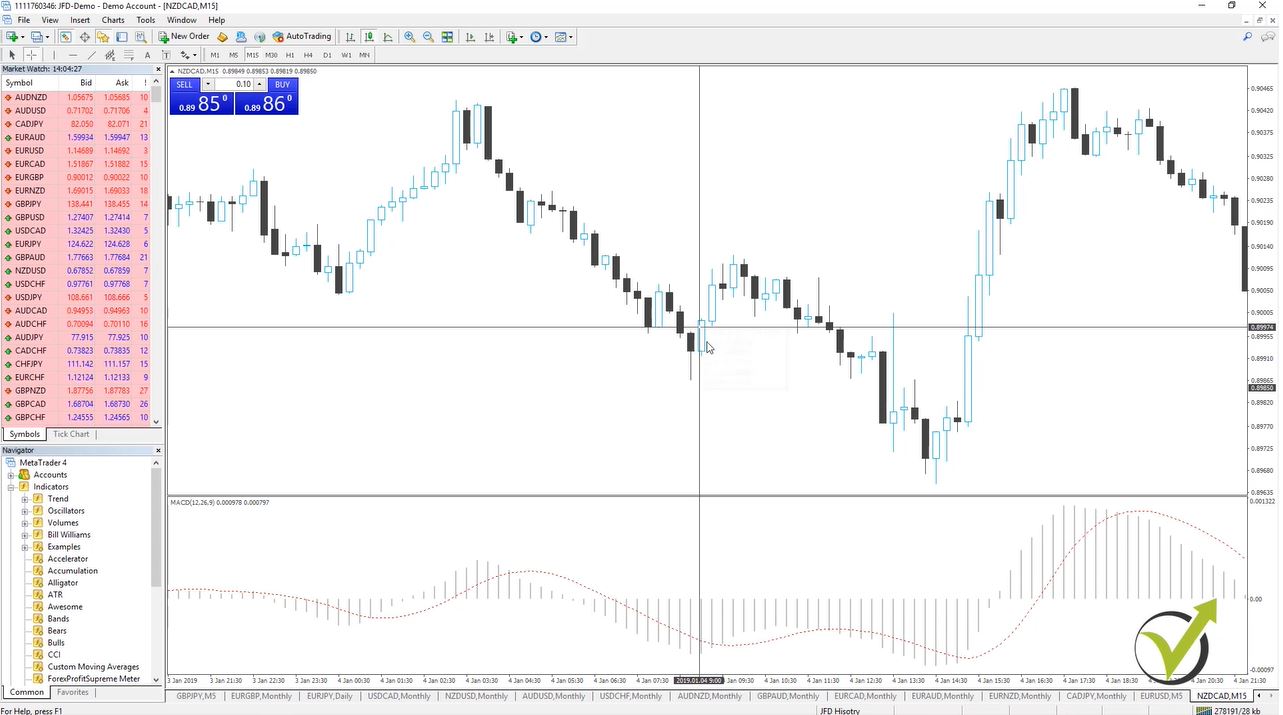Toggle AutoTrading on the toolbar
Viewport: 1283px width, 715px height.
point(302,36)
